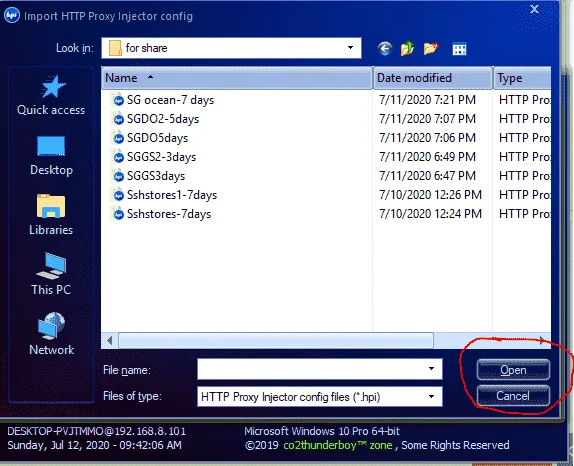Image resolution: width=574 pixels, height=466 pixels.
Task: Expand the Files of type dropdown
Action: (x=431, y=396)
